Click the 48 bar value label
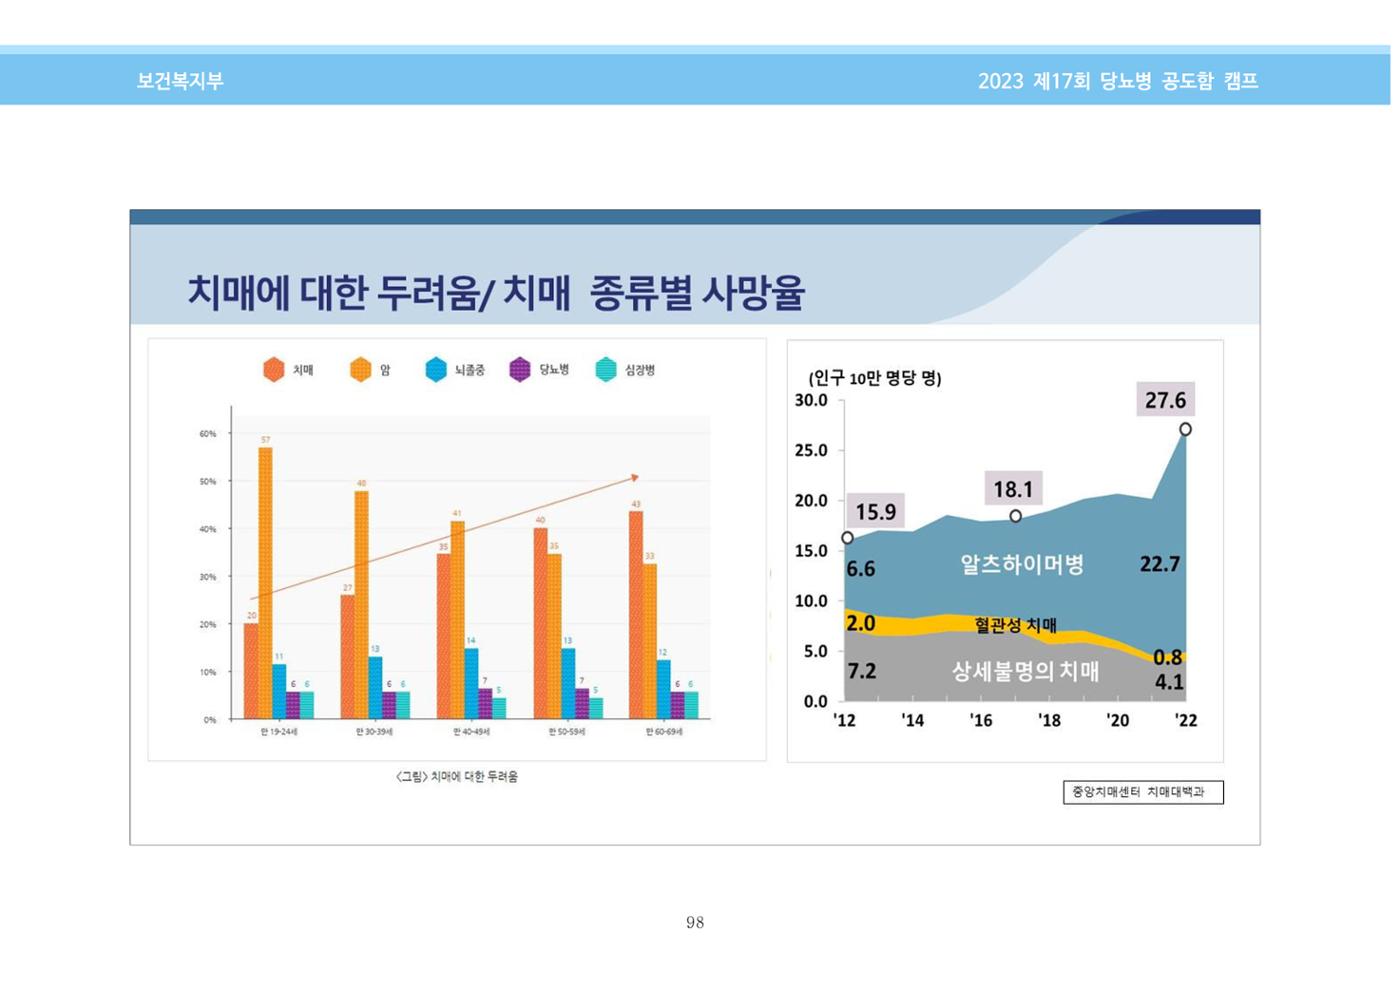The height and width of the screenshot is (990, 1400). click(361, 483)
